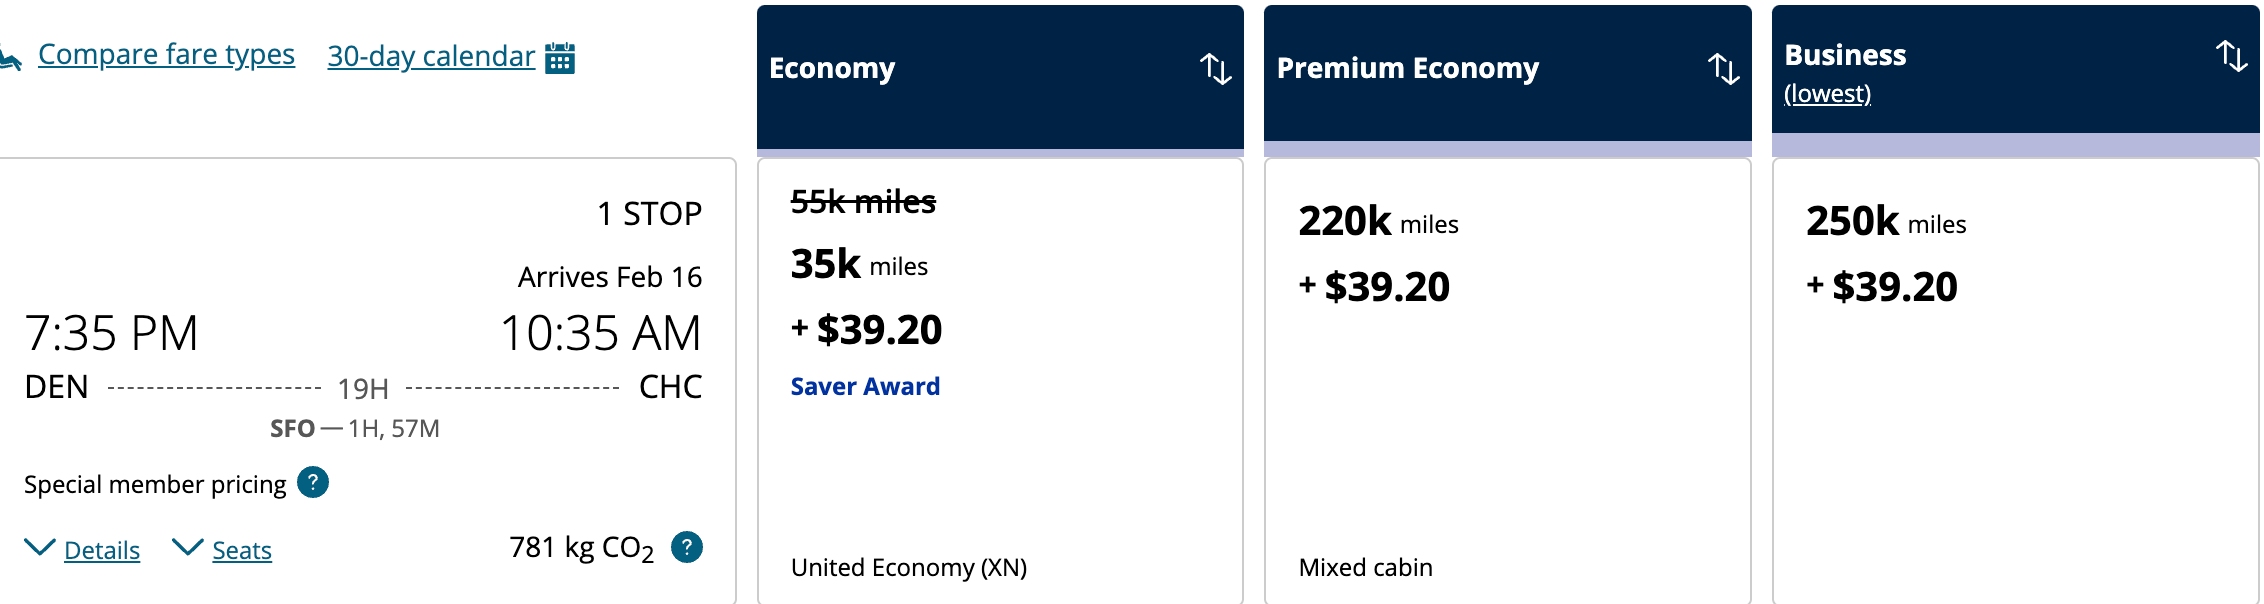
Task: Expand the flight Details chevron
Action: (x=39, y=548)
